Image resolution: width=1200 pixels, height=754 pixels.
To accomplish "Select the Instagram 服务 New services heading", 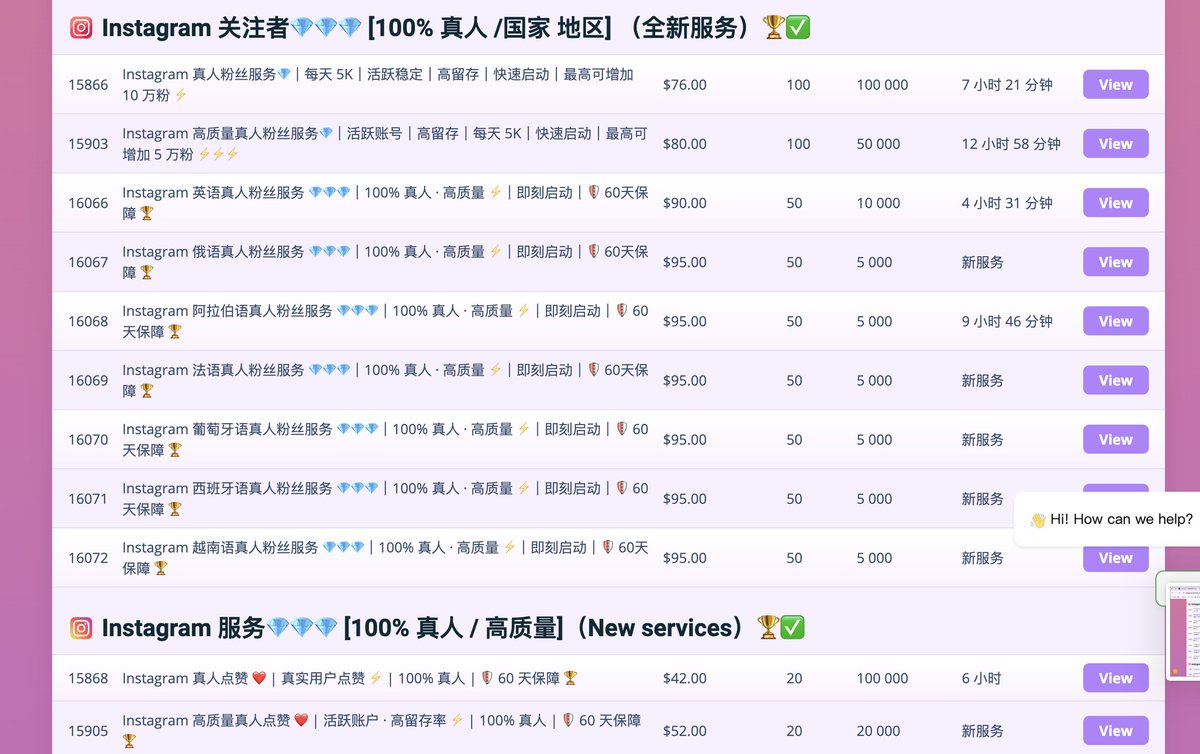I will [437, 628].
